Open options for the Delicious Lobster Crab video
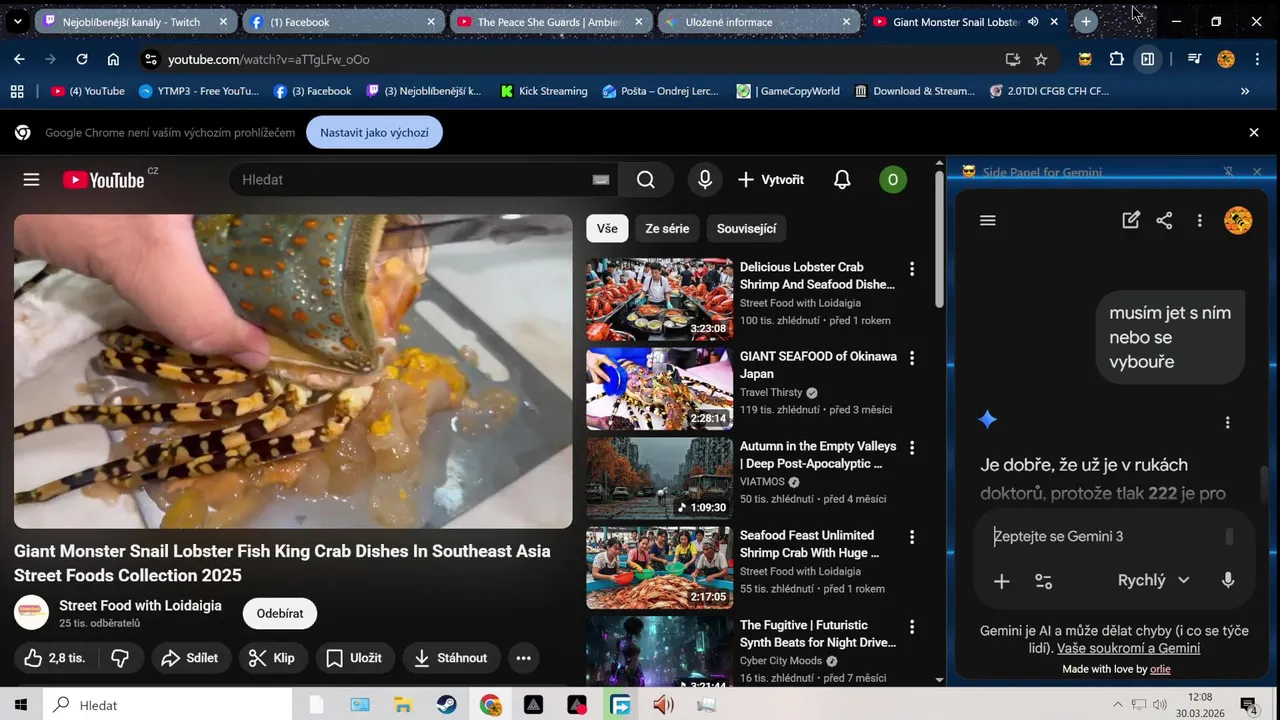Image resolution: width=1280 pixels, height=720 pixels. point(911,269)
